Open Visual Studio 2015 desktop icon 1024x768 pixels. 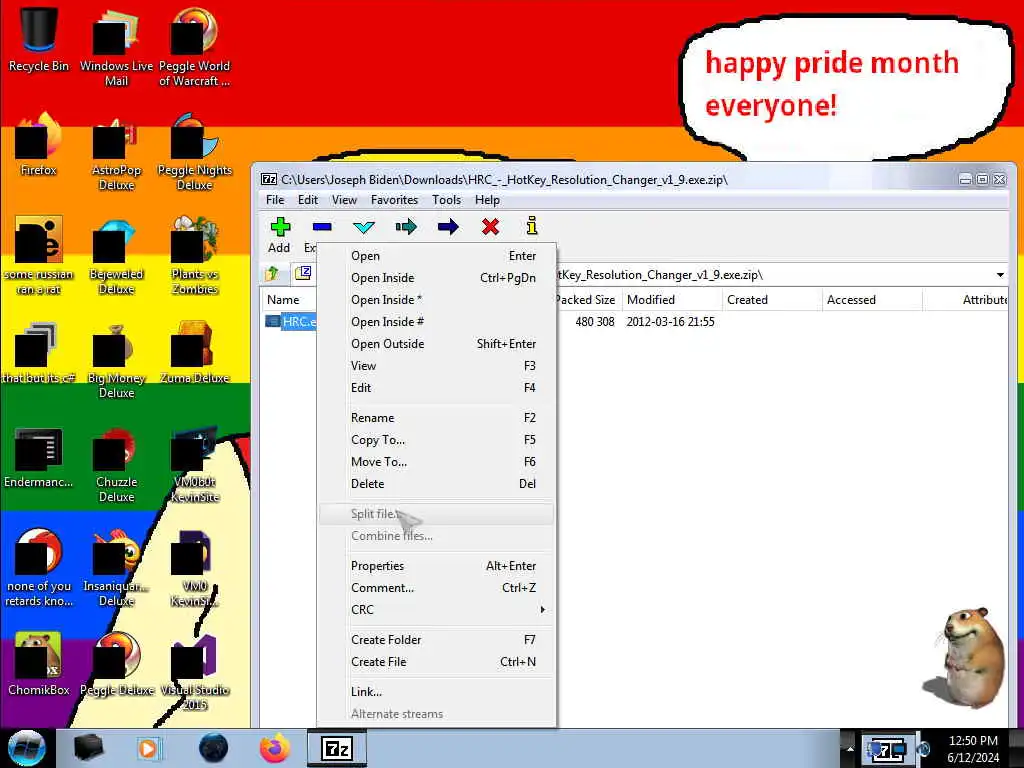click(x=195, y=671)
